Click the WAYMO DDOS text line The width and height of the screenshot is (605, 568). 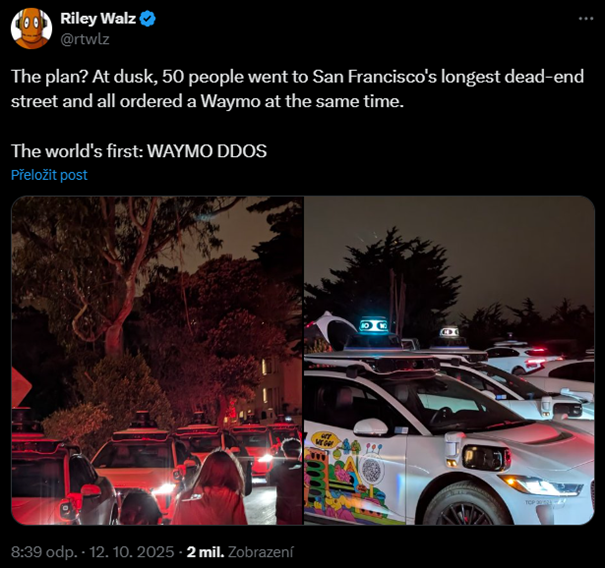pos(139,151)
